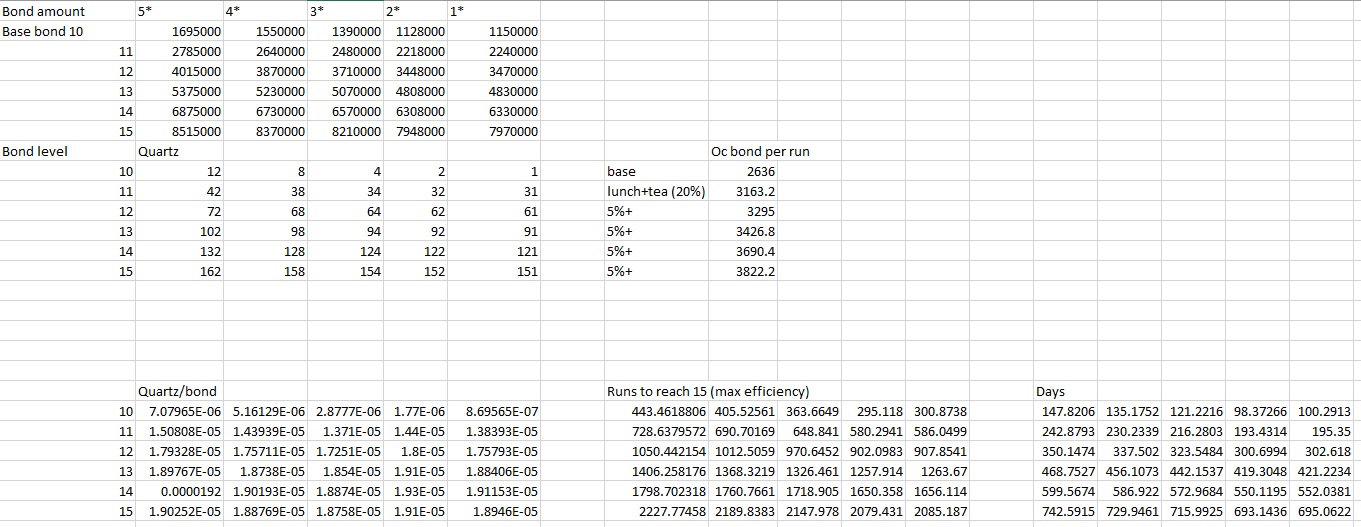Click 'Runs to reach 15 (max efficiency)' header
The height and width of the screenshot is (527, 1361).
708,391
